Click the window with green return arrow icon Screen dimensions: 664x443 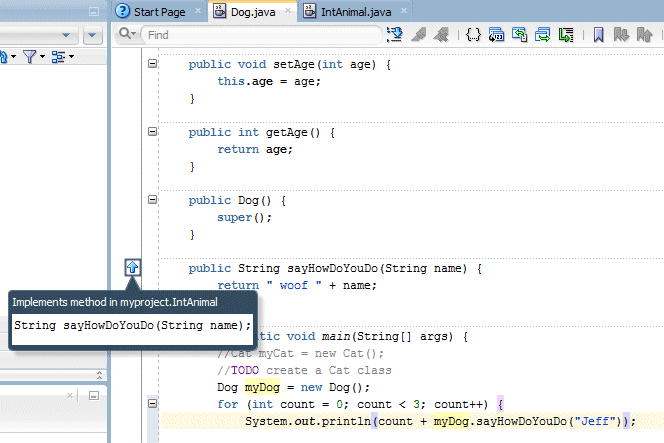click(519, 35)
